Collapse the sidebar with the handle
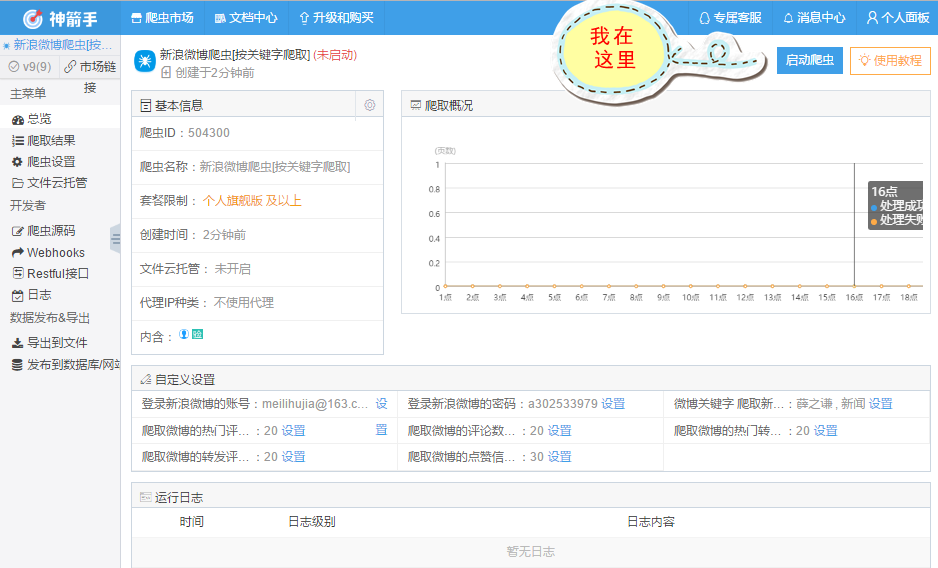Image resolution: width=938 pixels, height=568 pixels. click(115, 239)
